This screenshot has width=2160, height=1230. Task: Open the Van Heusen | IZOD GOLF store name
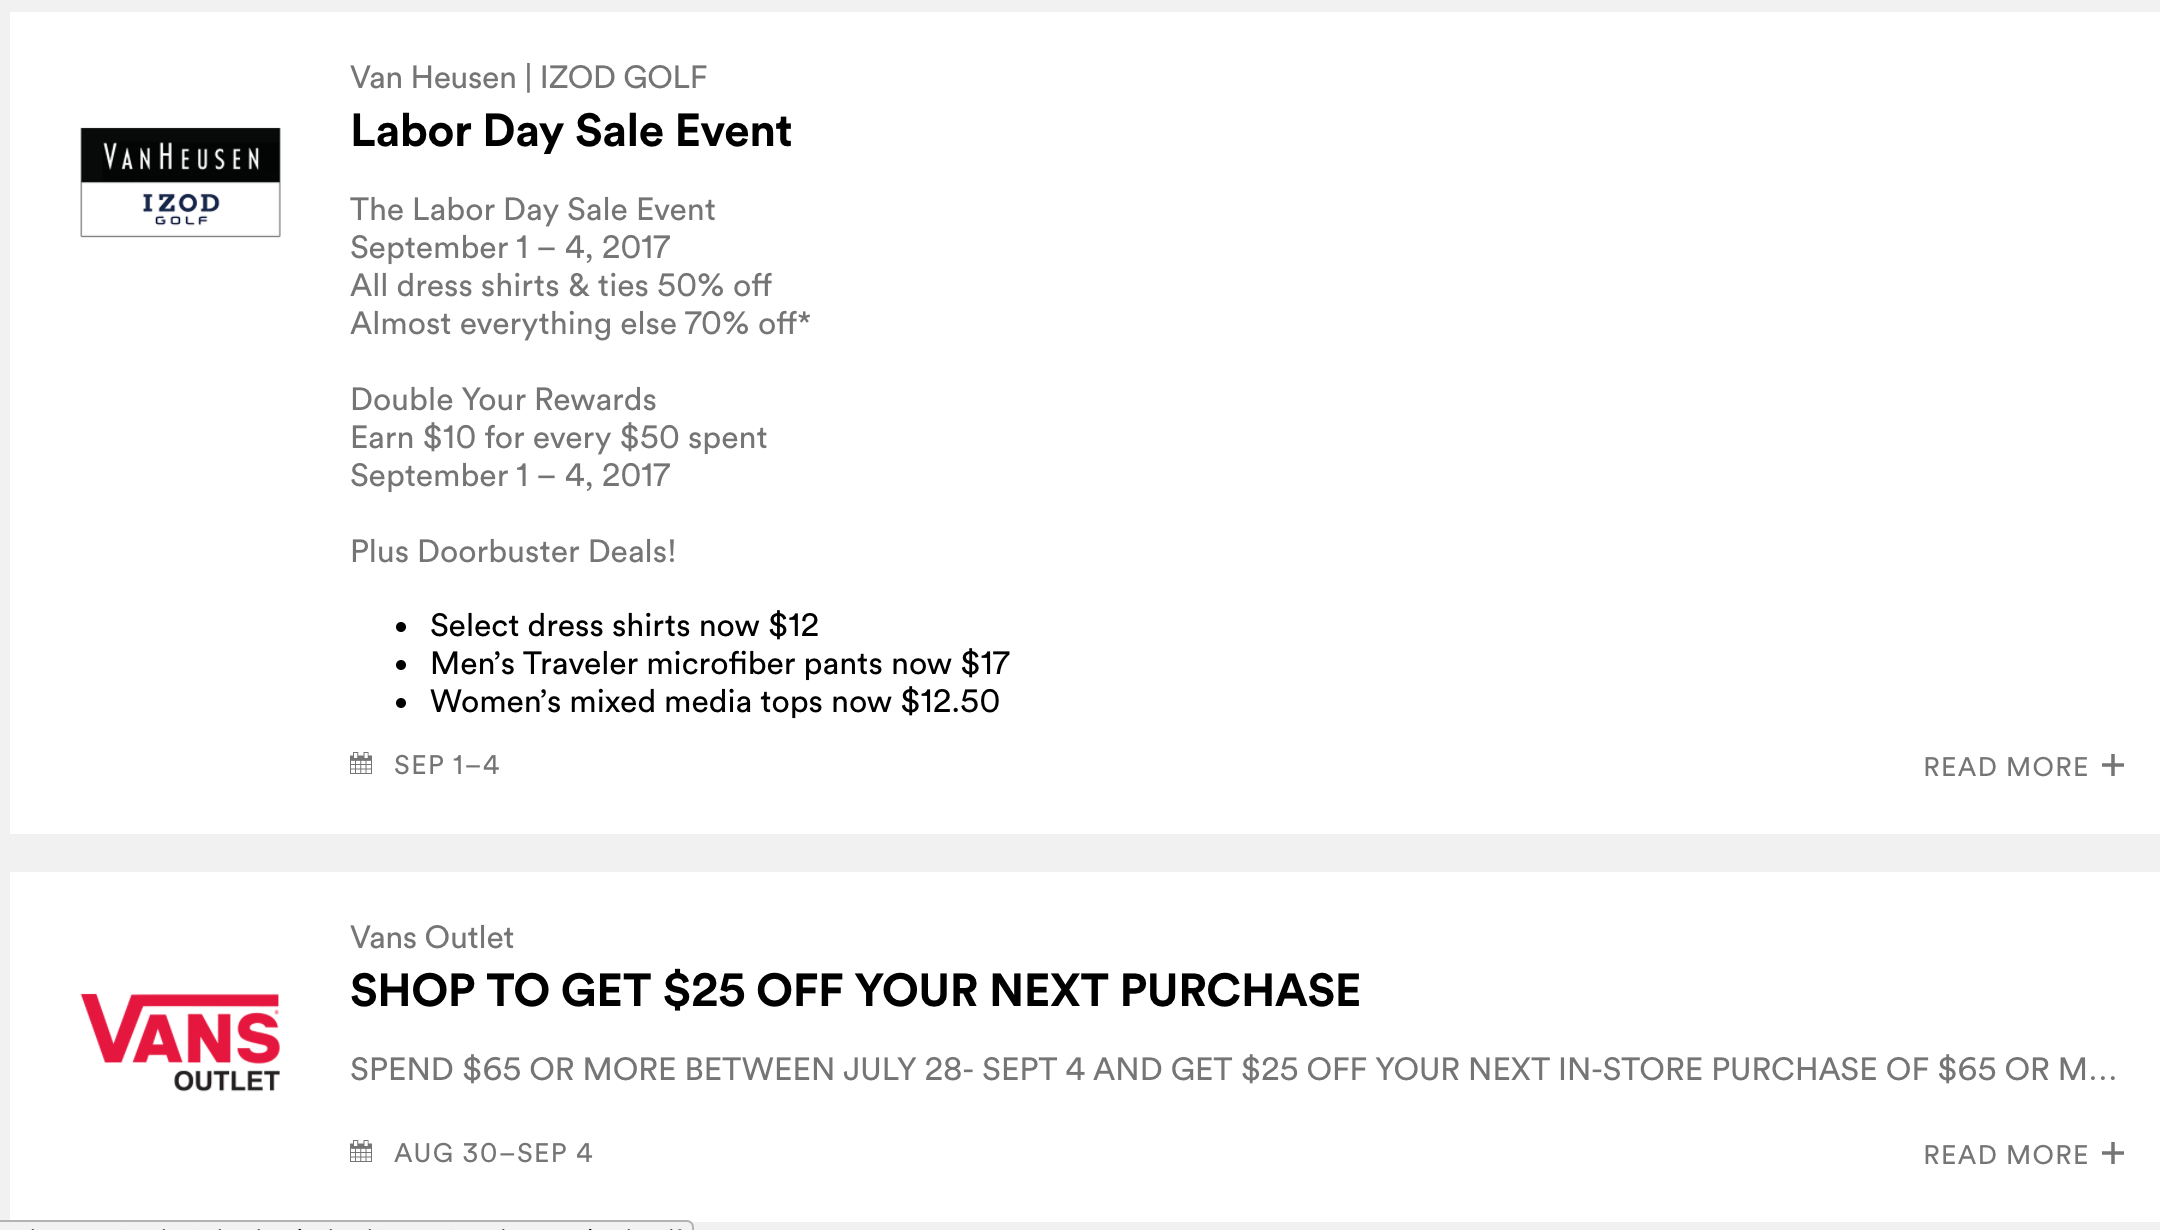click(x=528, y=77)
